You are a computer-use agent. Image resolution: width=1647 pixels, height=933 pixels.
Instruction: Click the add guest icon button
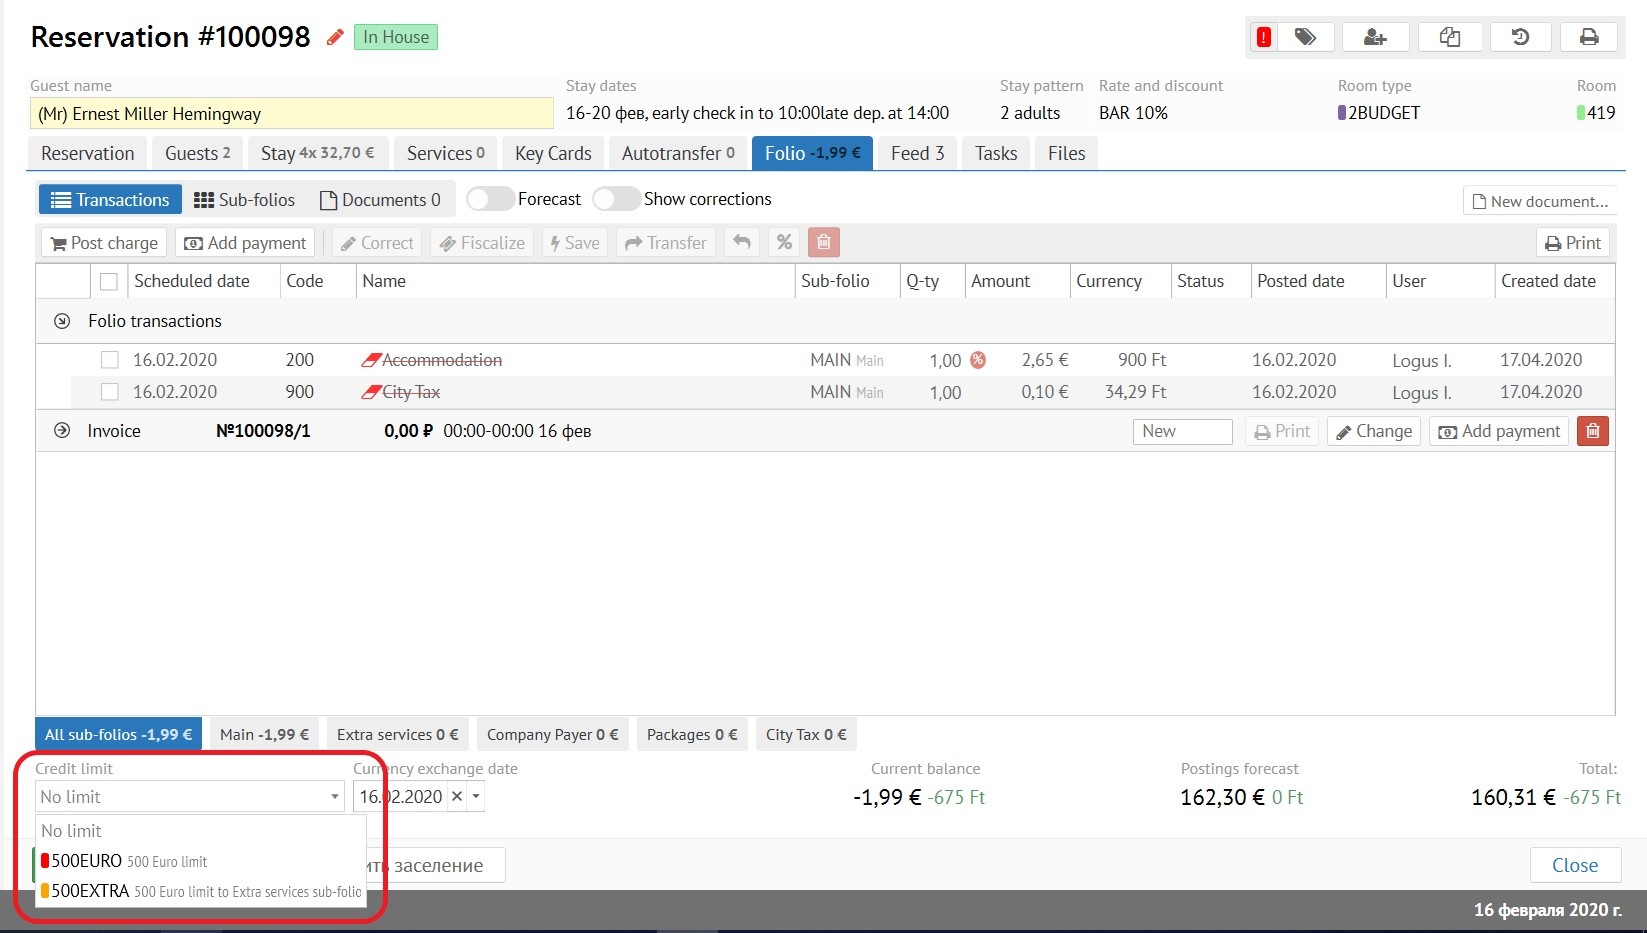[1375, 38]
